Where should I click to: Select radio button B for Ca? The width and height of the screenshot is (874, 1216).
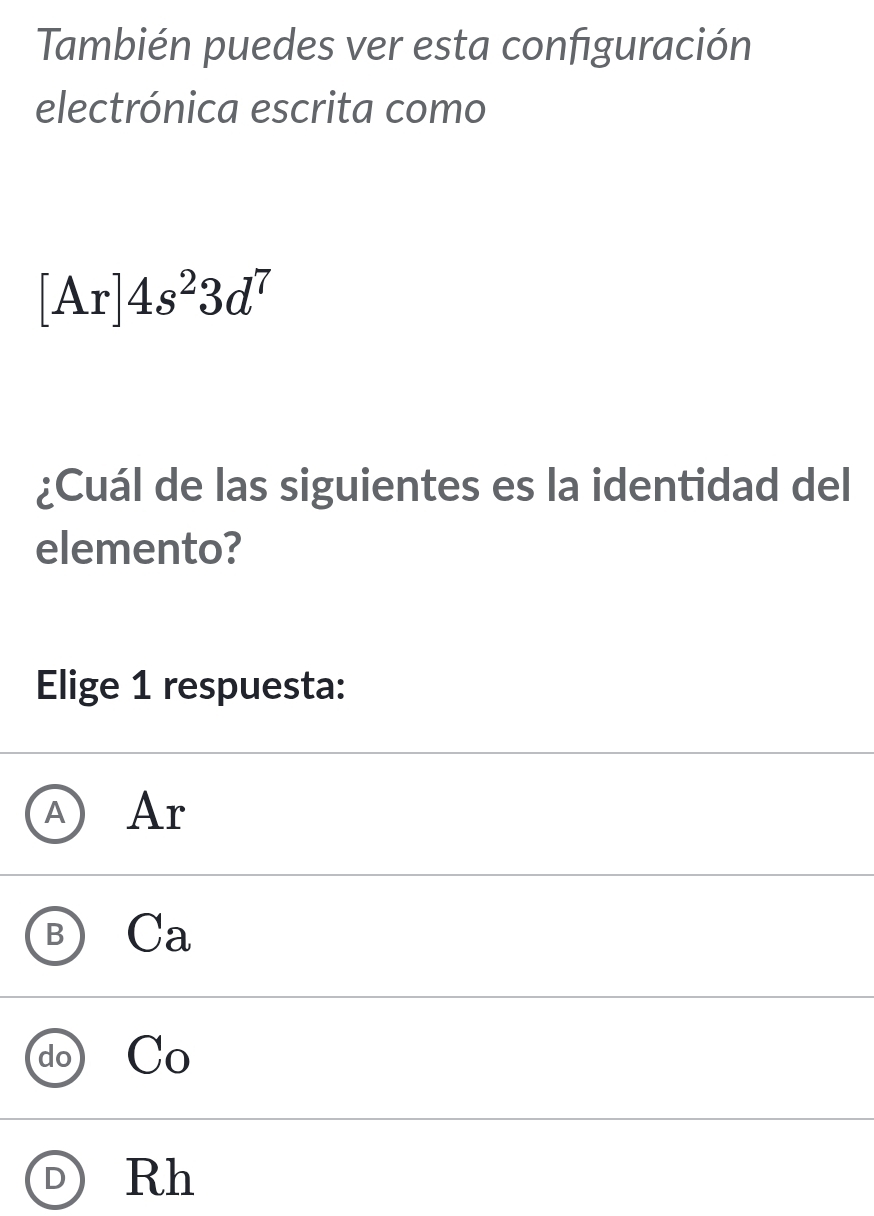(58, 936)
